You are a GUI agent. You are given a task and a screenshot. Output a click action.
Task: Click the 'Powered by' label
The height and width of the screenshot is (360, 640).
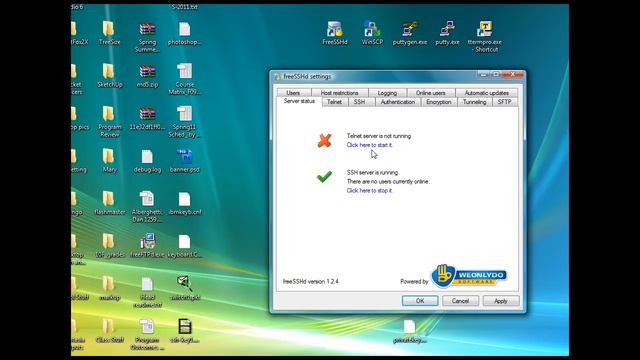414,282
